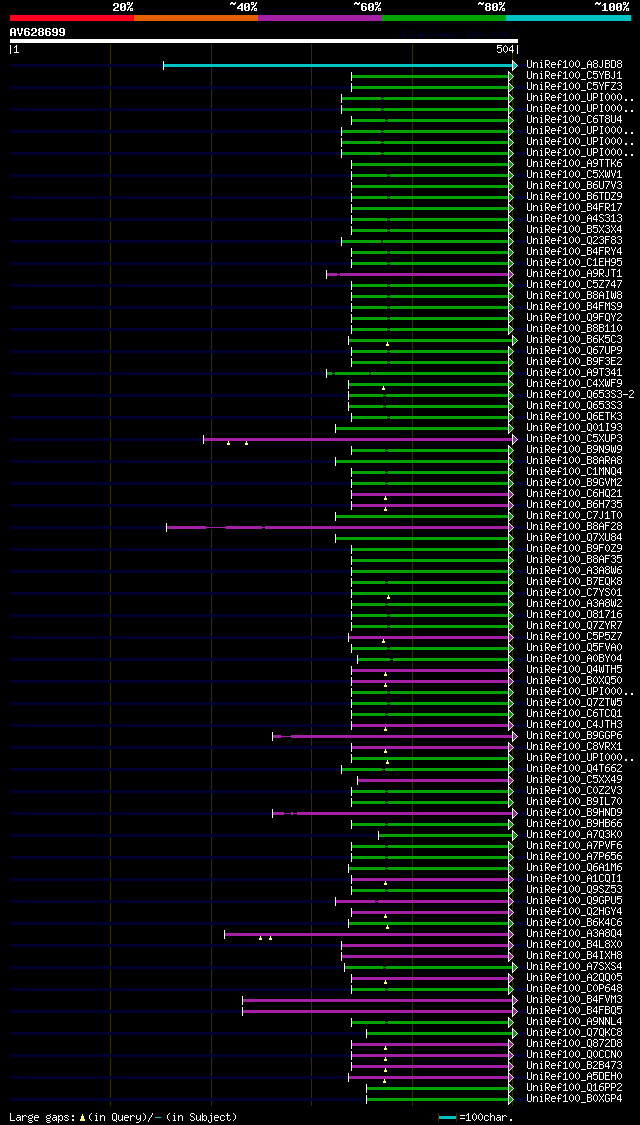Click UniRef100_C4JTH3 label
The width and height of the screenshot is (640, 1125).
[x=574, y=725]
